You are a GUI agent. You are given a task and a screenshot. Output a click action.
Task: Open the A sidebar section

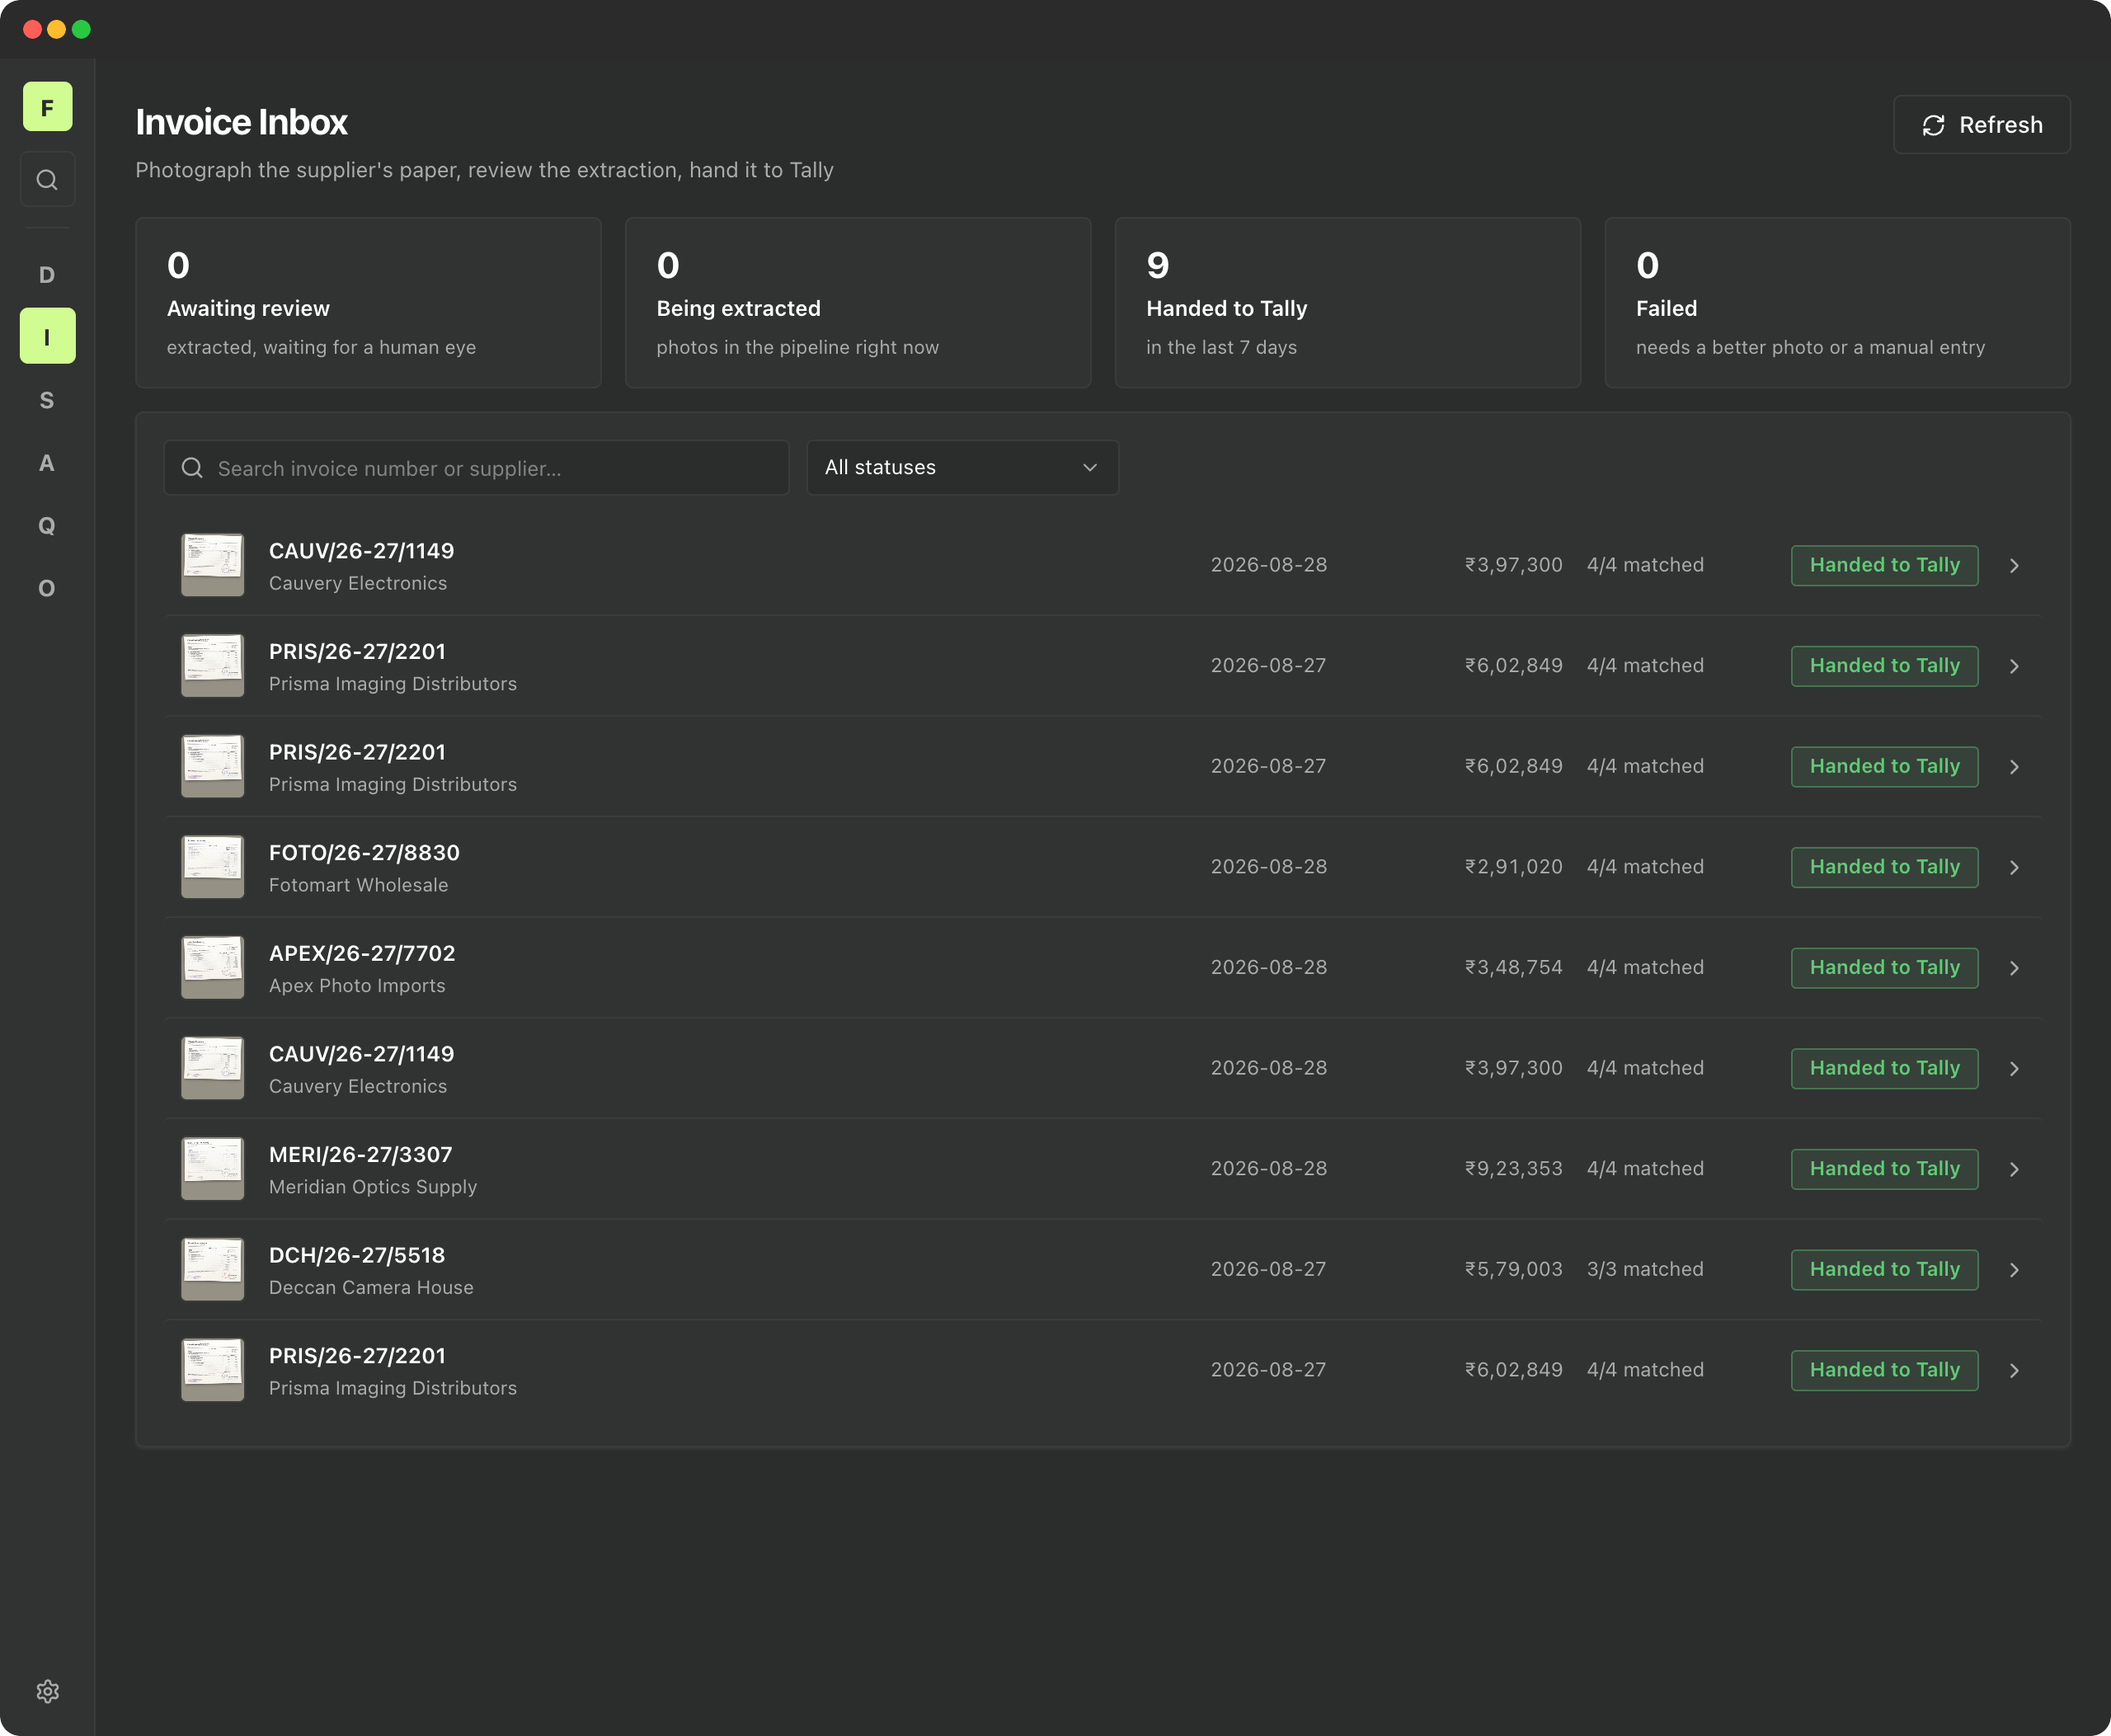[x=47, y=463]
